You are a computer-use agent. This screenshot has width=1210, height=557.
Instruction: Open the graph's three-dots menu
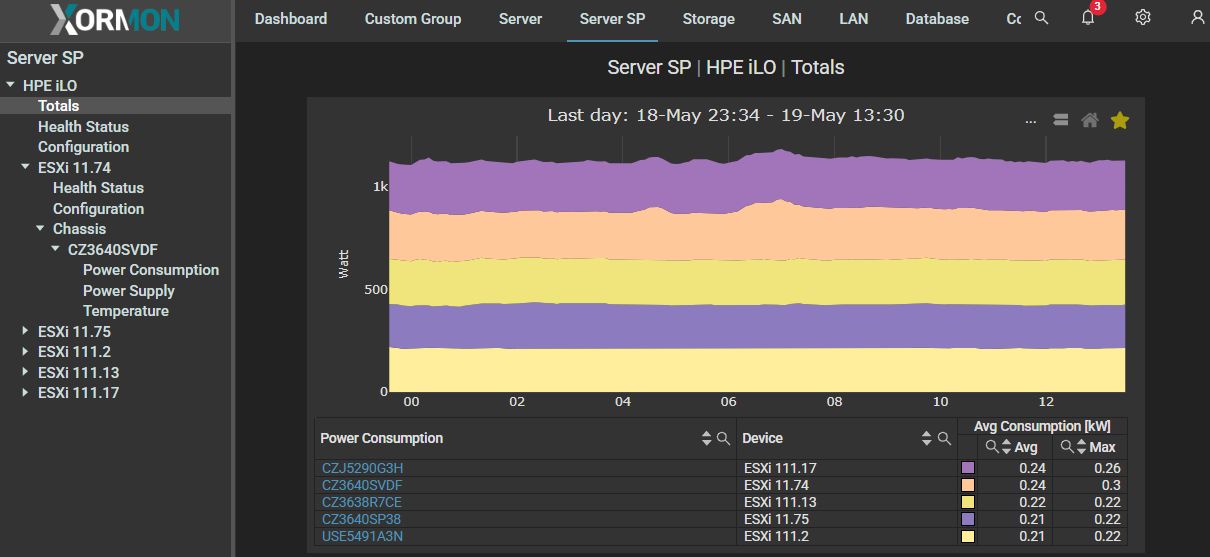[x=1031, y=121]
